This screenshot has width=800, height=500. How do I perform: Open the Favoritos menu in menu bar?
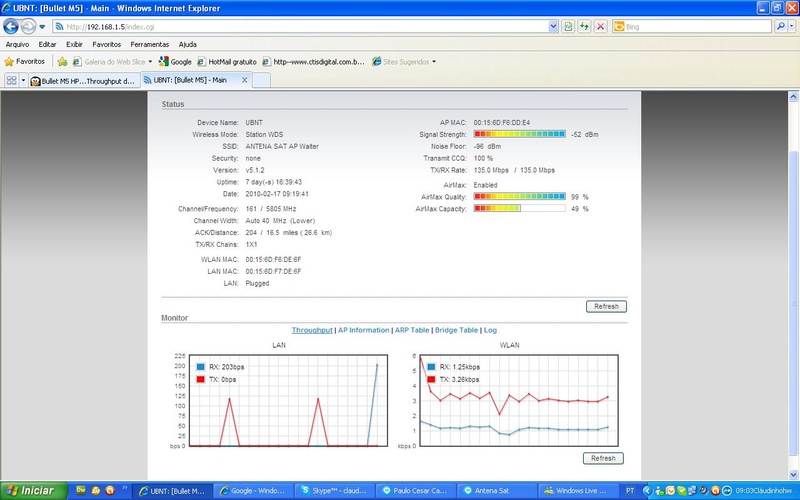[x=107, y=44]
